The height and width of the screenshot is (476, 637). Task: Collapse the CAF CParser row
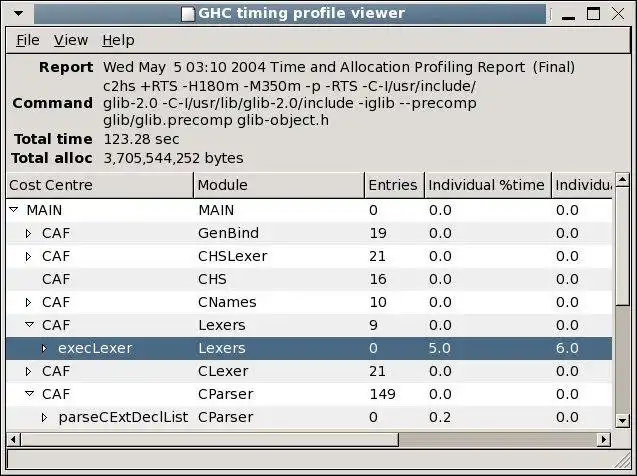click(x=29, y=394)
